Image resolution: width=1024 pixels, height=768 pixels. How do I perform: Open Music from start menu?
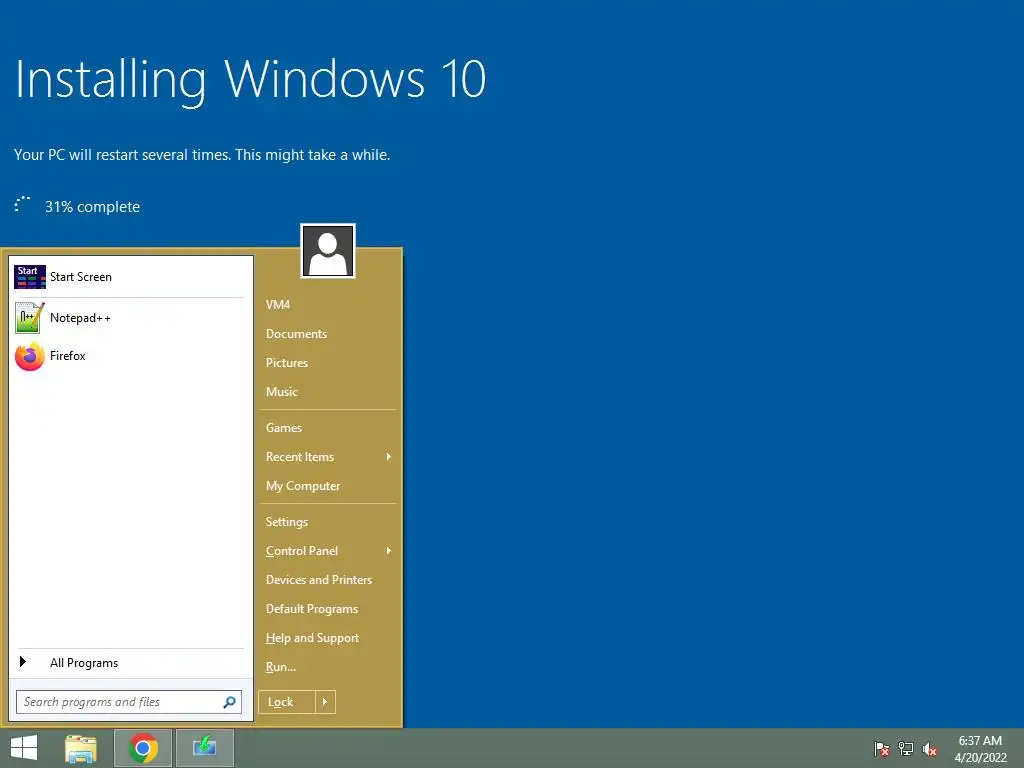281,392
